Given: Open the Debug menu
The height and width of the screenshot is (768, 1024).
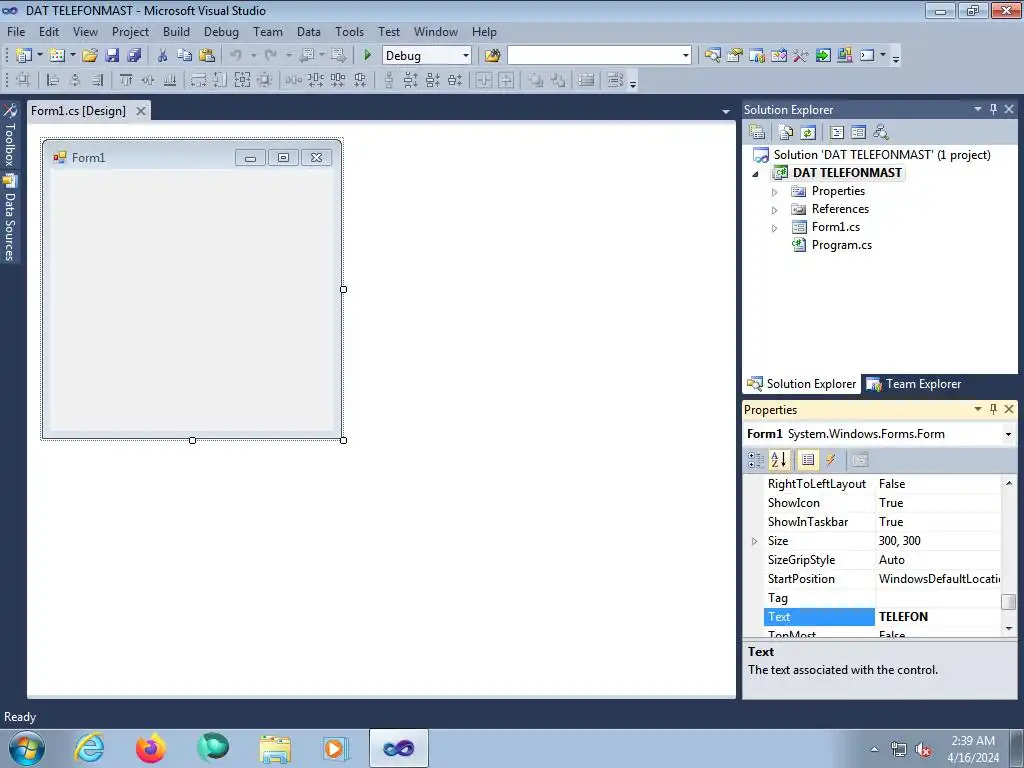Looking at the screenshot, I should [221, 31].
